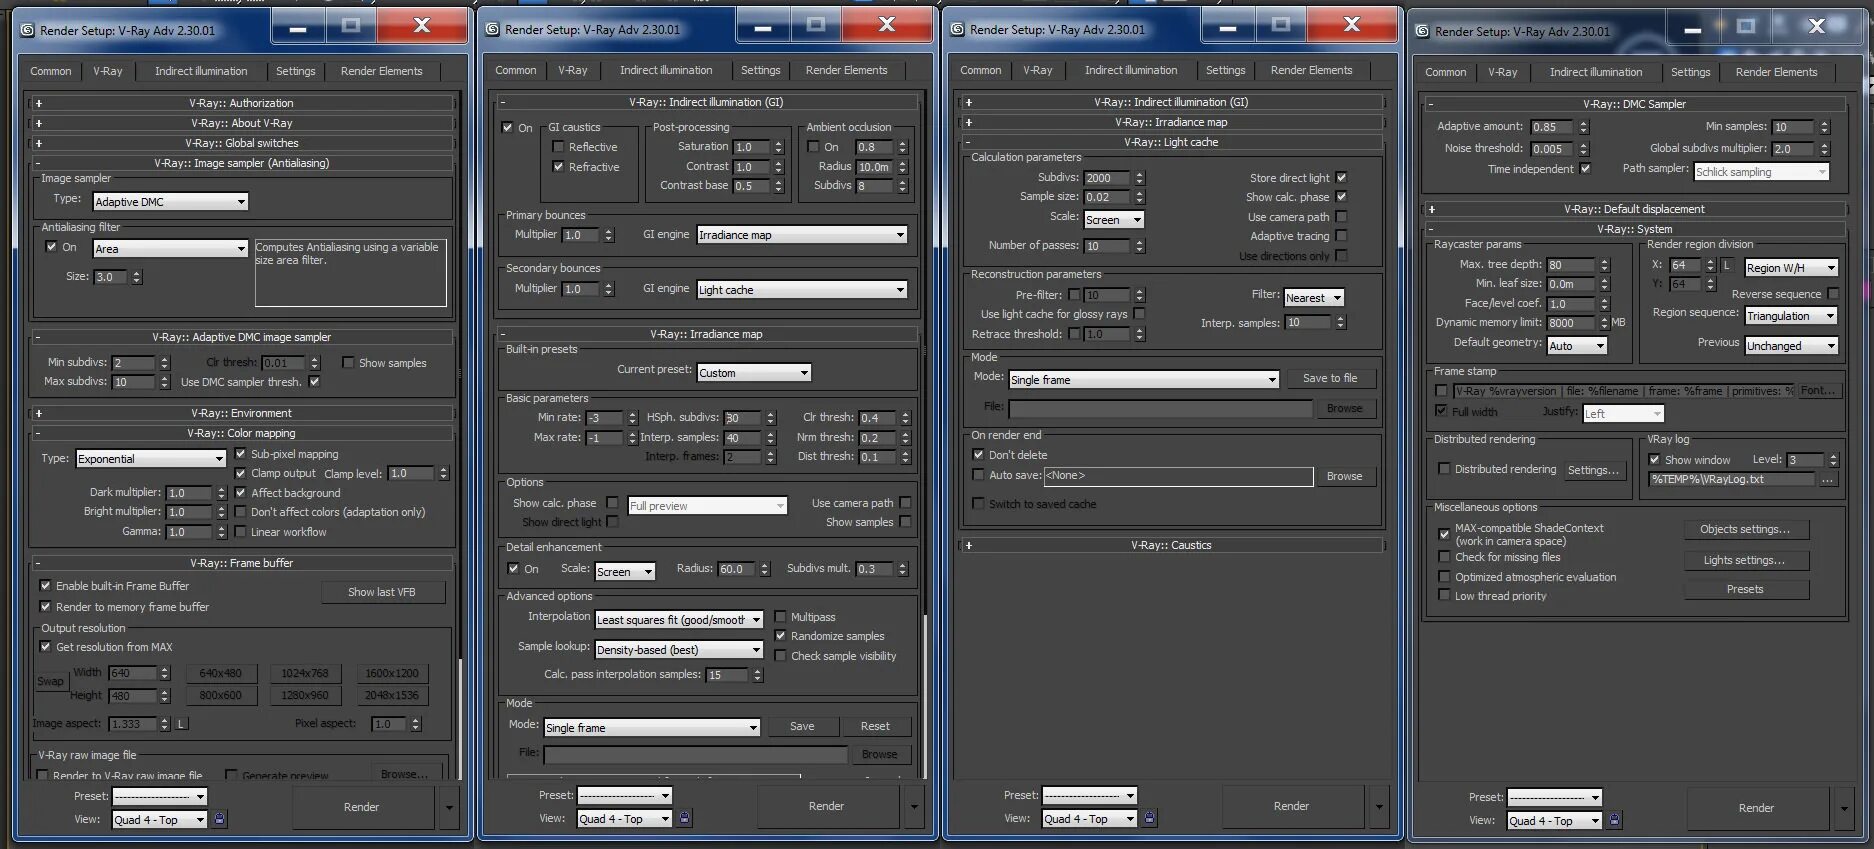The image size is (1874, 849).
Task: Click 3ds Max app icon in first window title
Action: (x=27, y=30)
